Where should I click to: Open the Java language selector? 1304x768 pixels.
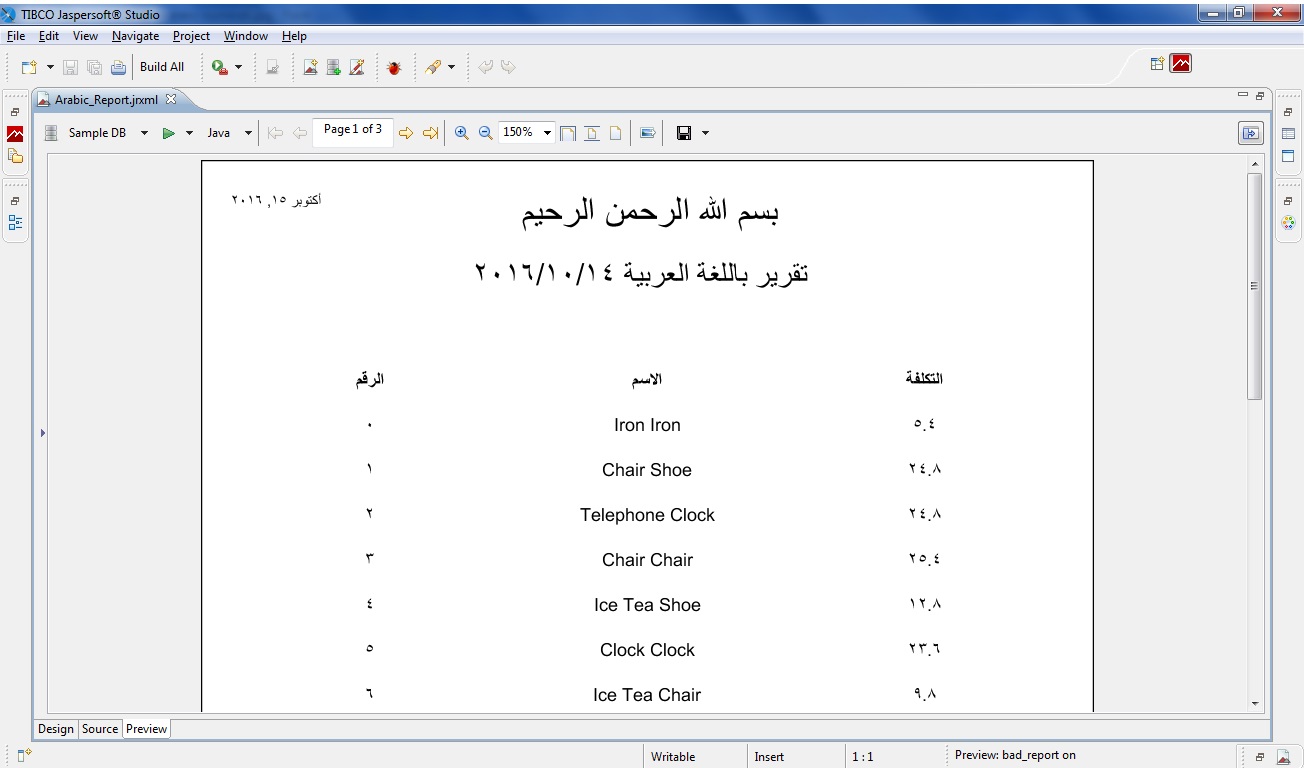[246, 132]
